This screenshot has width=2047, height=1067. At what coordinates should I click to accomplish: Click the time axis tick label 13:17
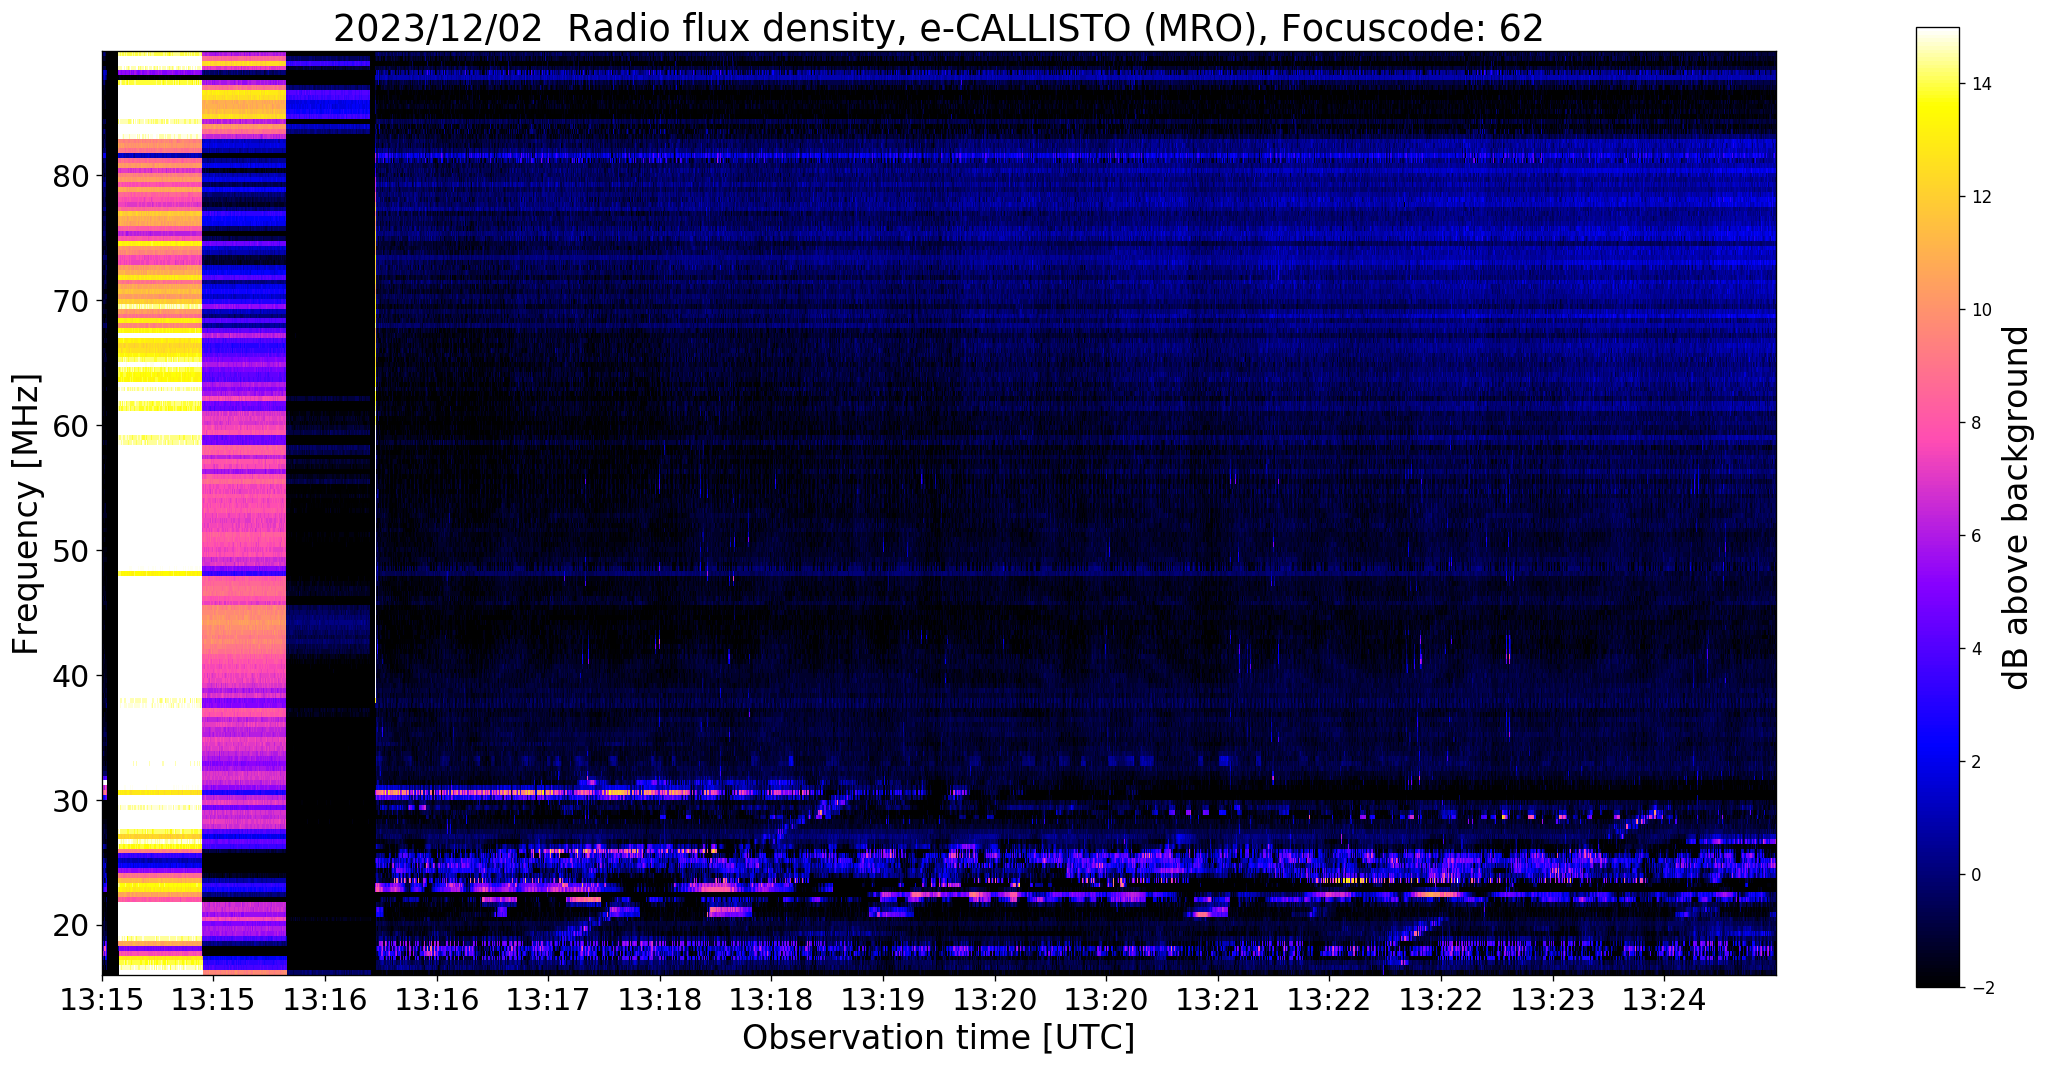pyautogui.click(x=547, y=999)
